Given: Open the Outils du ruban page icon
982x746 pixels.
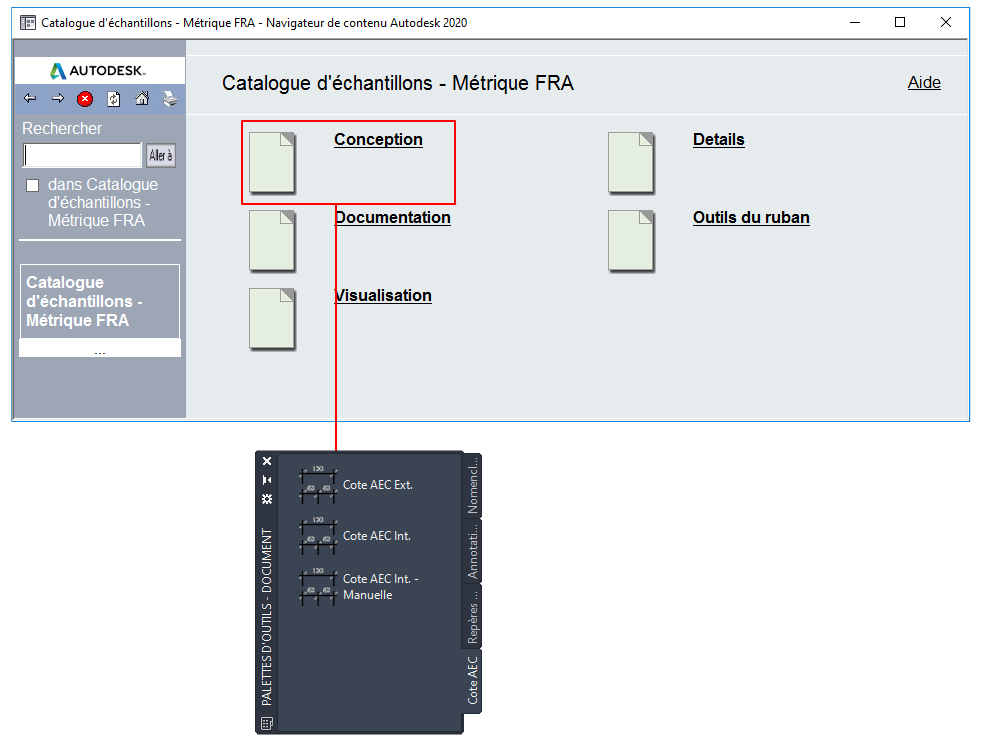Looking at the screenshot, I should tap(631, 241).
